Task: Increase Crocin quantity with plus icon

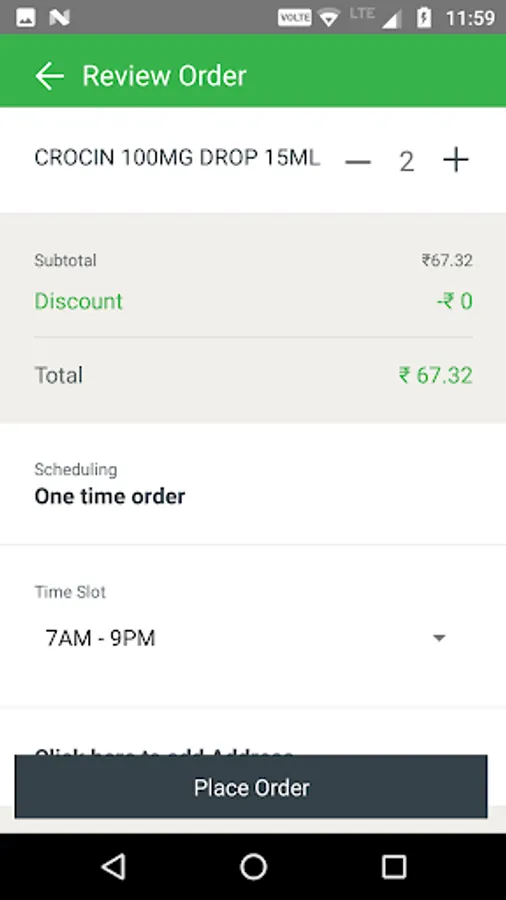Action: click(456, 160)
